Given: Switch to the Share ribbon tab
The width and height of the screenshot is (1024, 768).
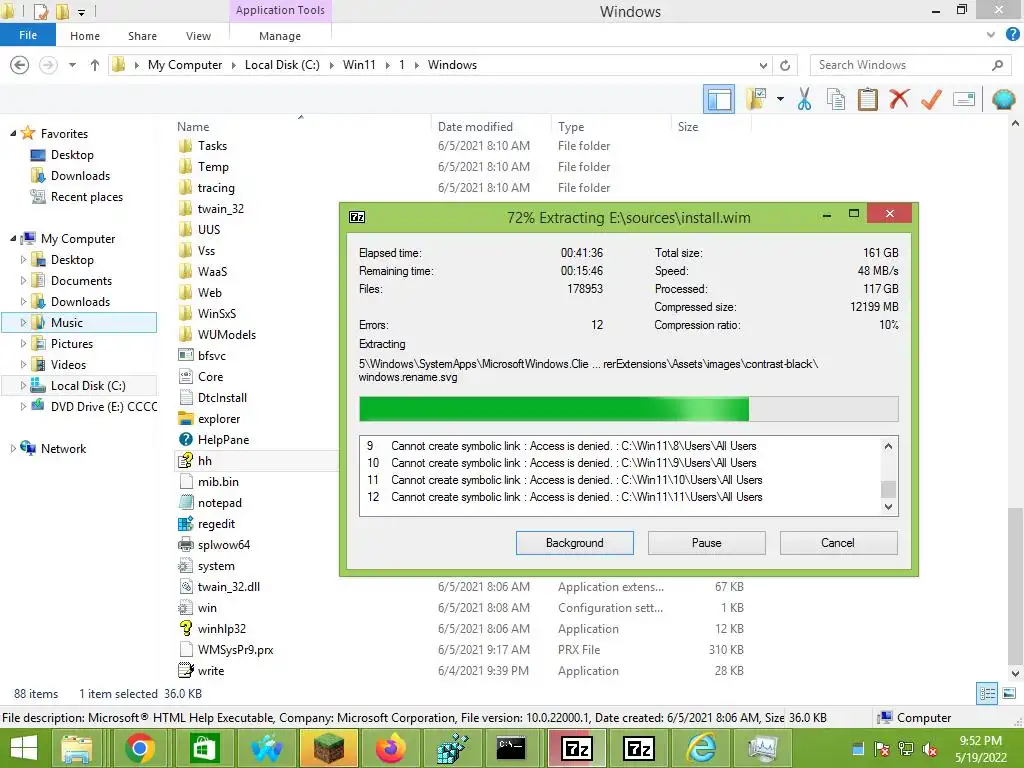Looking at the screenshot, I should tap(142, 36).
